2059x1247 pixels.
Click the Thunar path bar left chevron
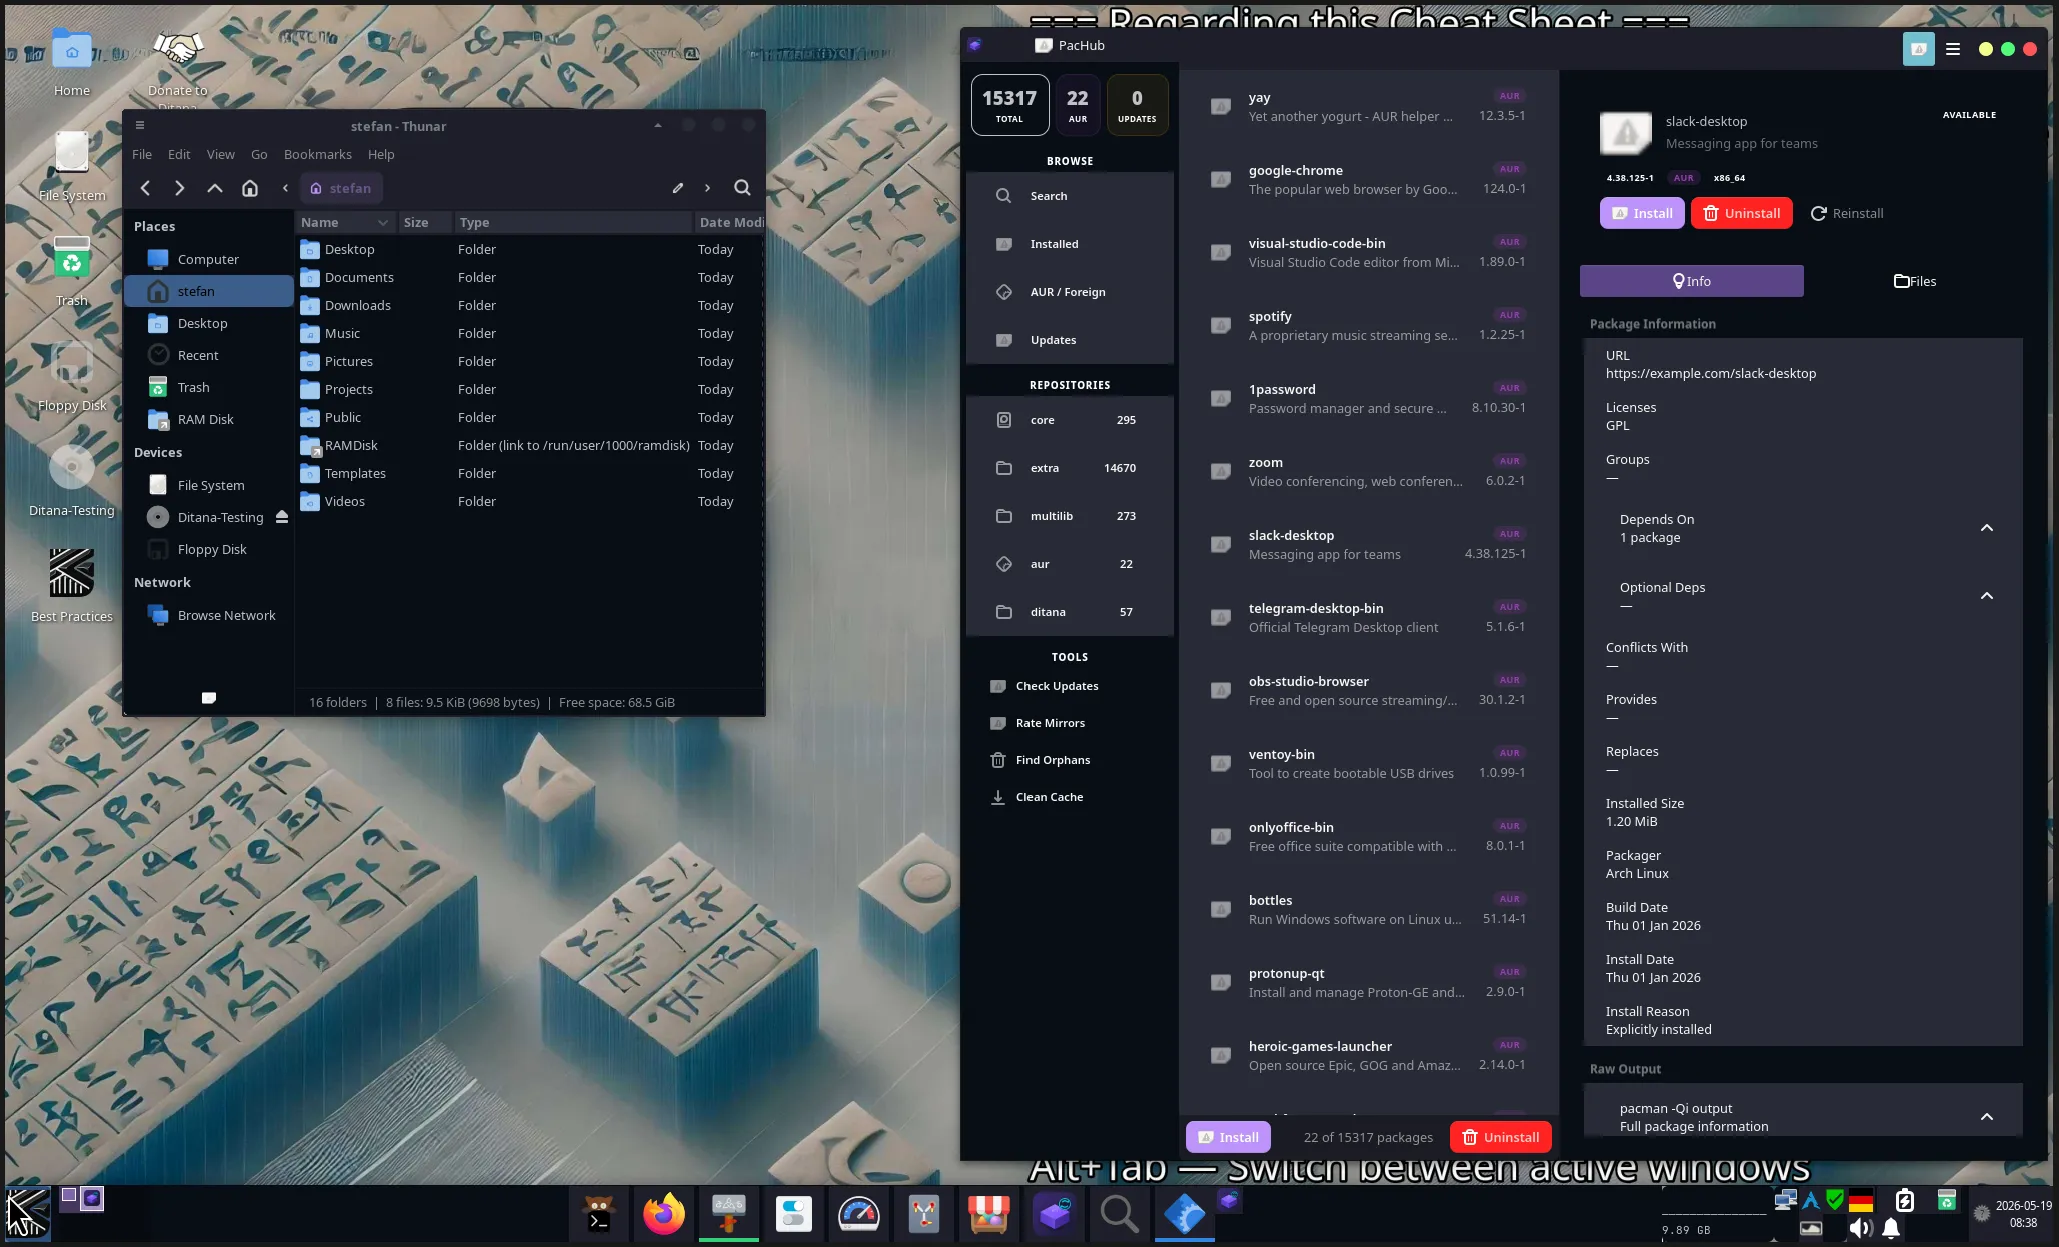[x=285, y=188]
